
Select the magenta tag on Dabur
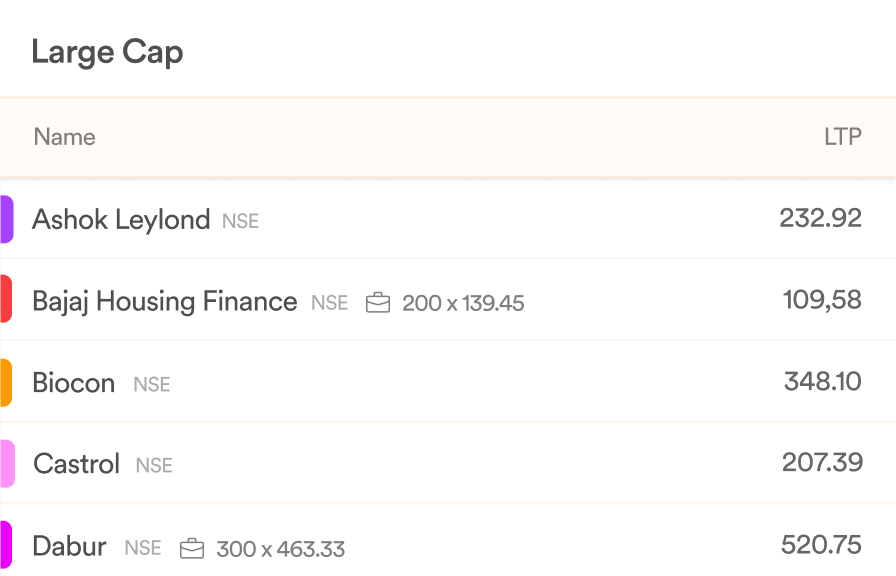[6, 545]
